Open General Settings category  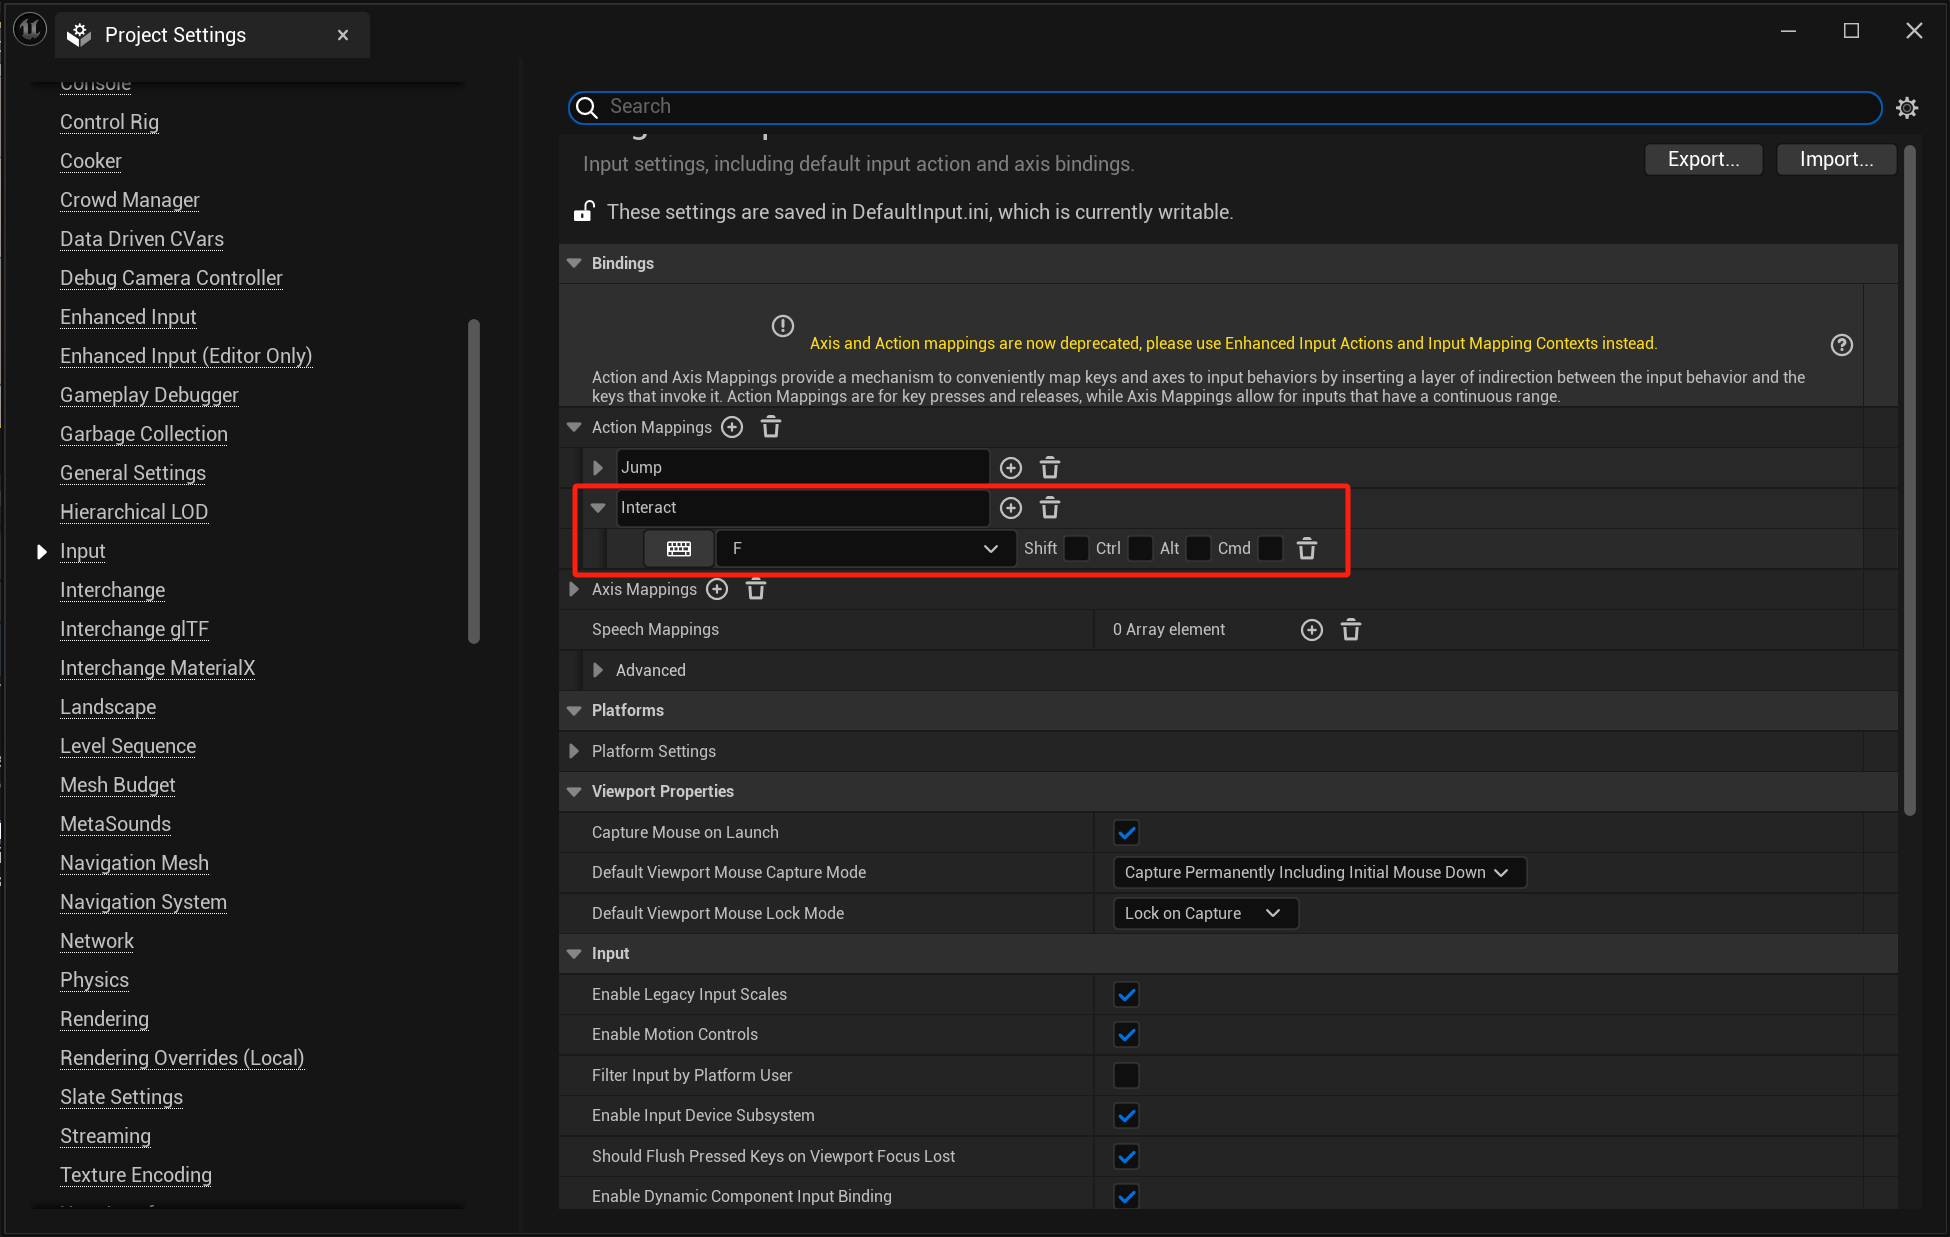coord(133,473)
